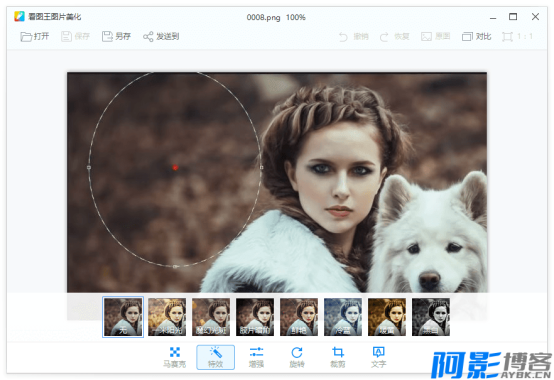The image size is (554, 380).
Task: Apply the 一米阳光 sunlight filter
Action: [167, 317]
